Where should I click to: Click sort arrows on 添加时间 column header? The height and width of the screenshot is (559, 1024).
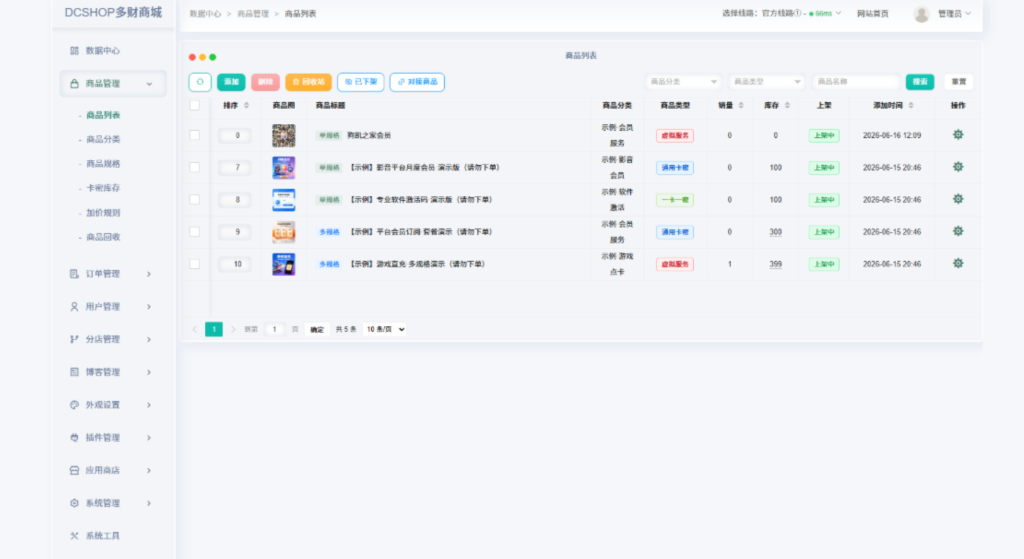point(911,105)
